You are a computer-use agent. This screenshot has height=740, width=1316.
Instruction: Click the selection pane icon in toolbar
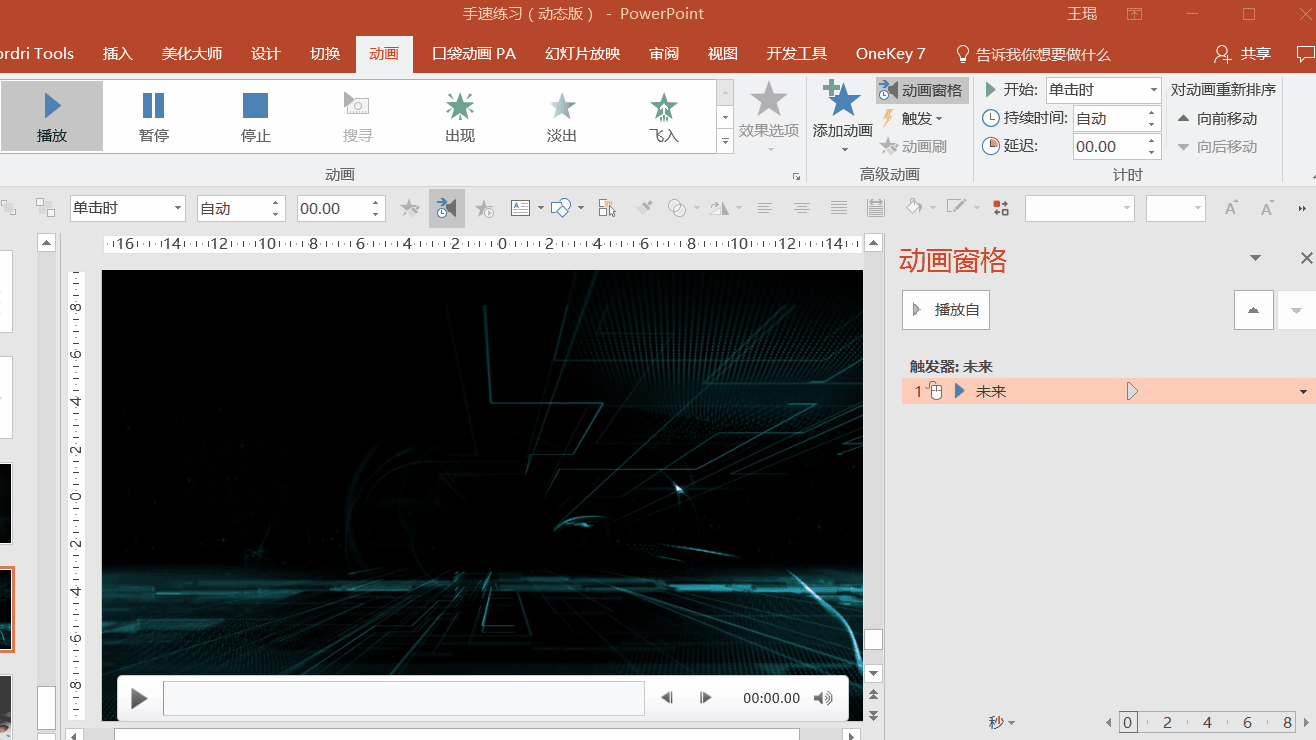pos(607,208)
